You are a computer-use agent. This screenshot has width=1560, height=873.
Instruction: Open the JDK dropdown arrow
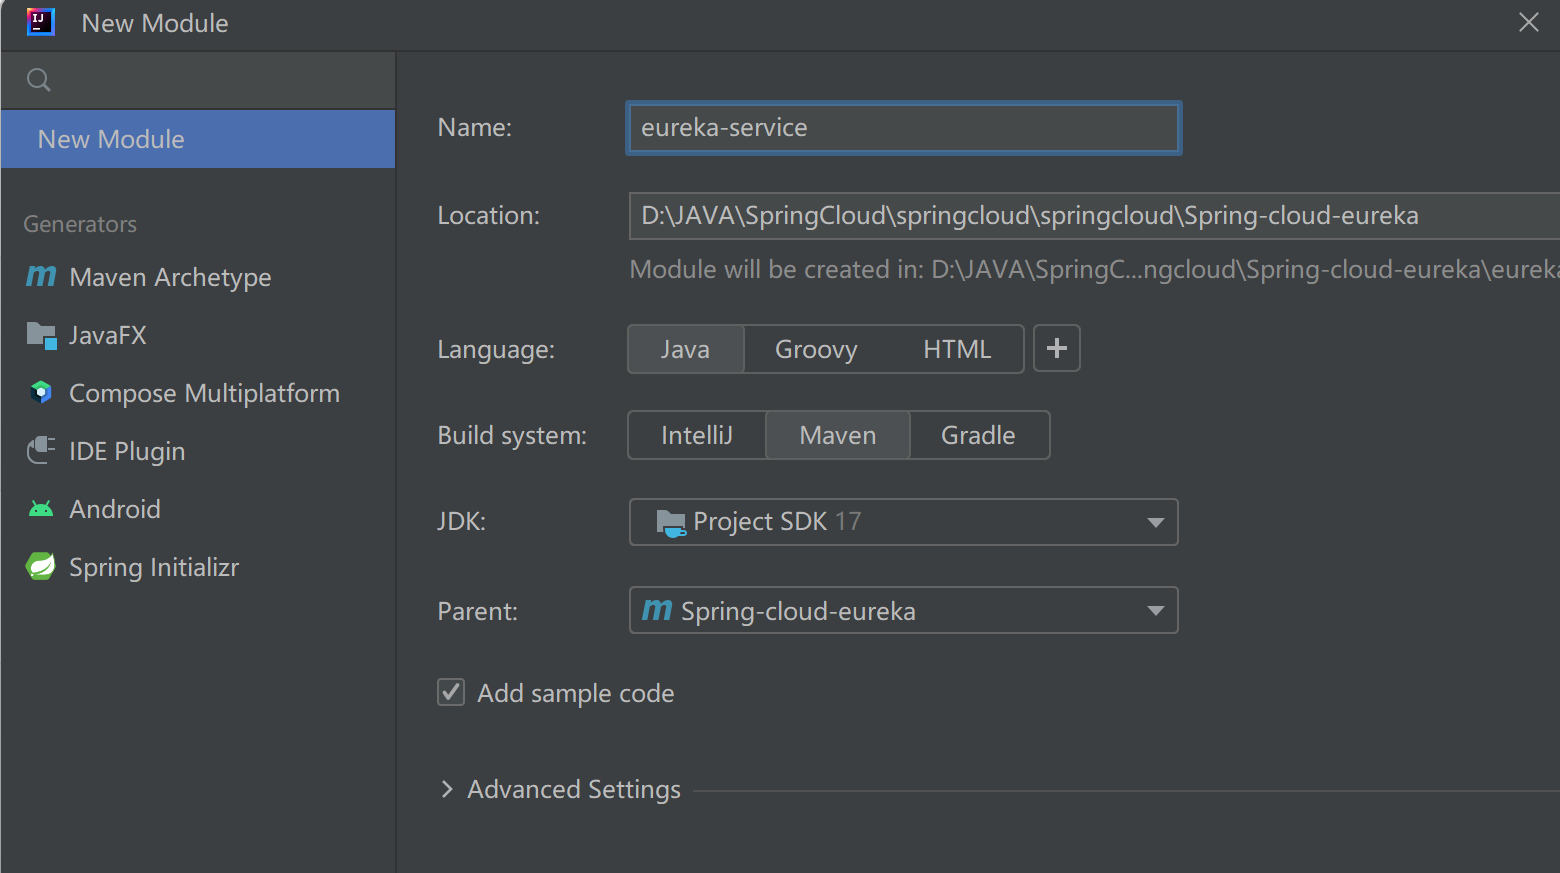(x=1156, y=522)
